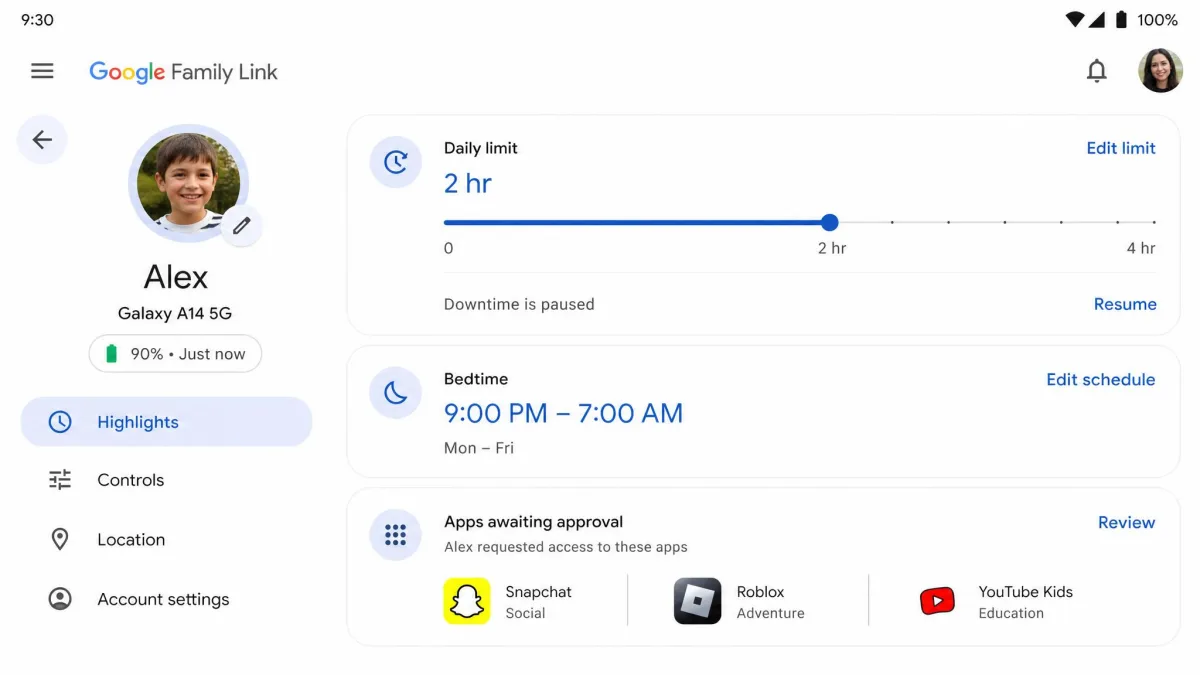This screenshot has width=1200, height=675.
Task: Click the cellular signal status icon
Action: pyautogui.click(x=1097, y=20)
